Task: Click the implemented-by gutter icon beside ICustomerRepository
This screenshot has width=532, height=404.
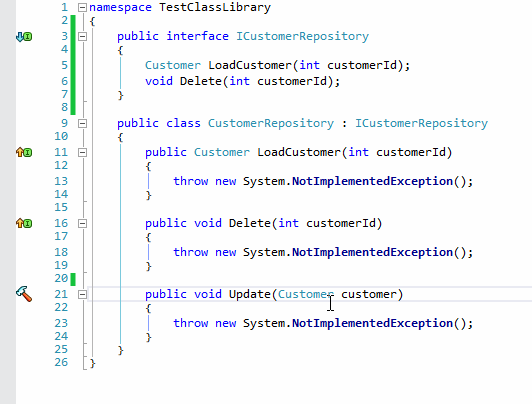Action: click(24, 37)
